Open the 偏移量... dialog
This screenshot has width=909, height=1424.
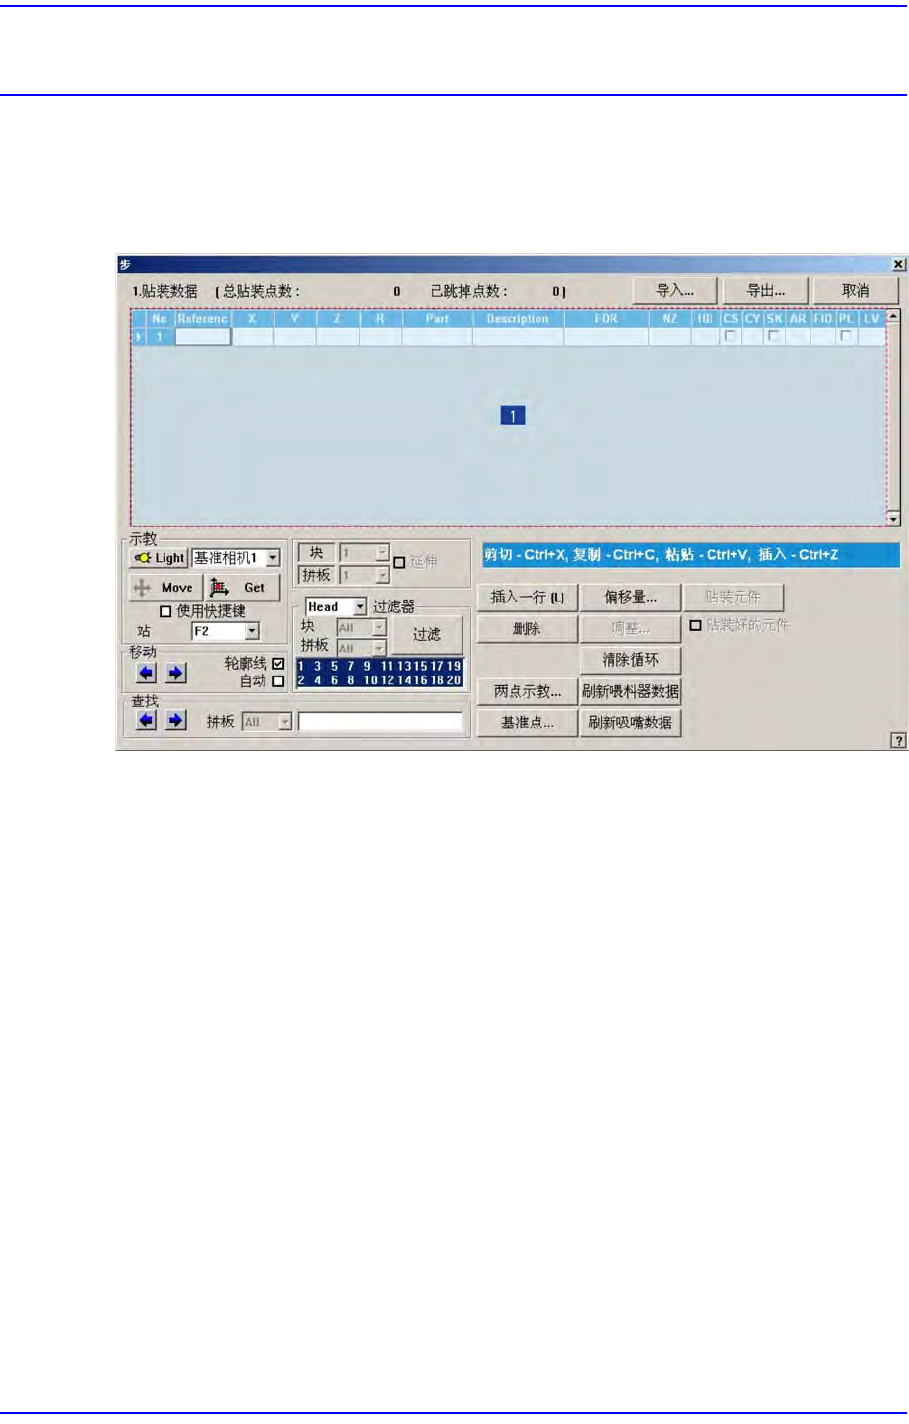click(x=630, y=597)
